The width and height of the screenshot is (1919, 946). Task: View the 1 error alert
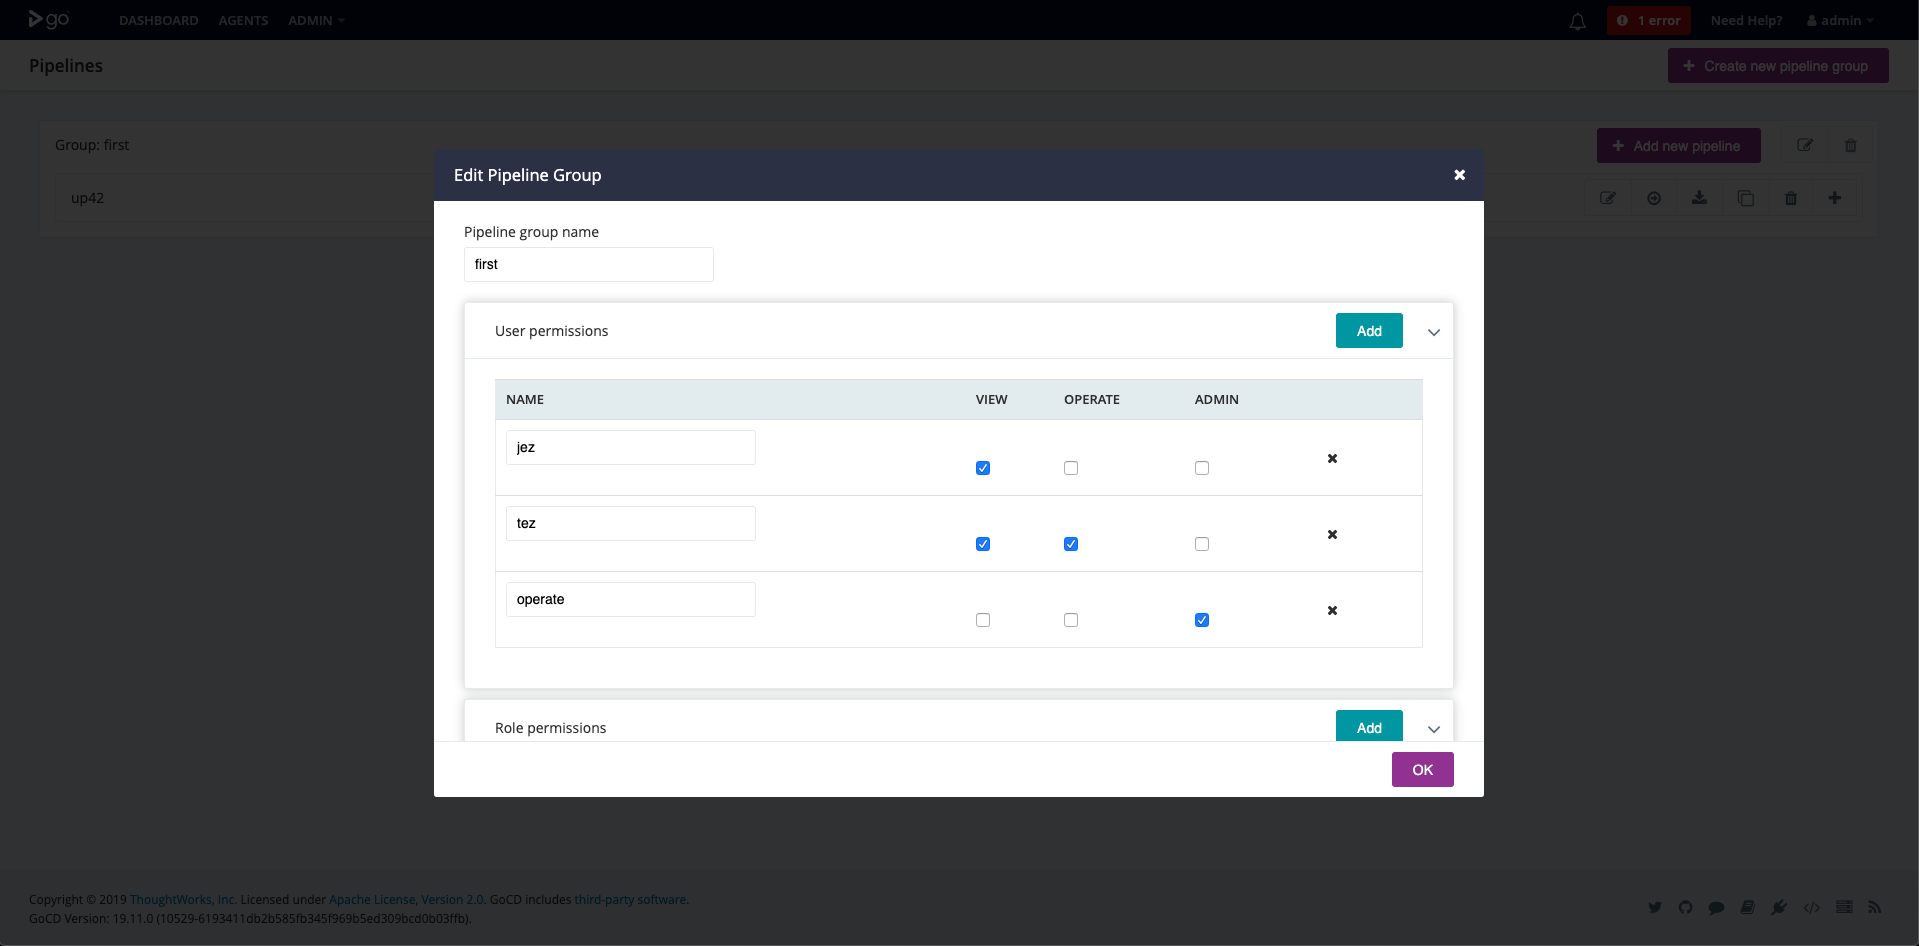1649,21
